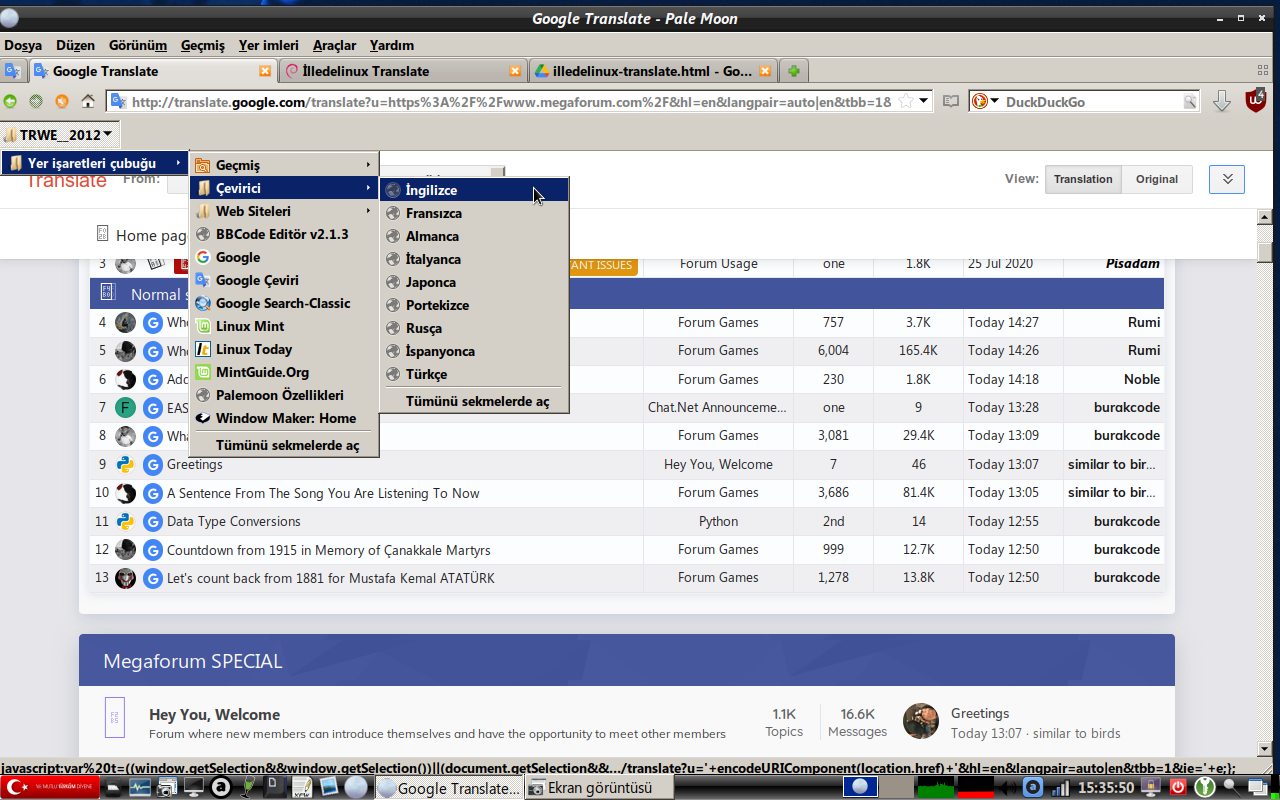This screenshot has width=1280, height=800.
Task: Open the search engine selector dropdown
Action: tap(986, 101)
